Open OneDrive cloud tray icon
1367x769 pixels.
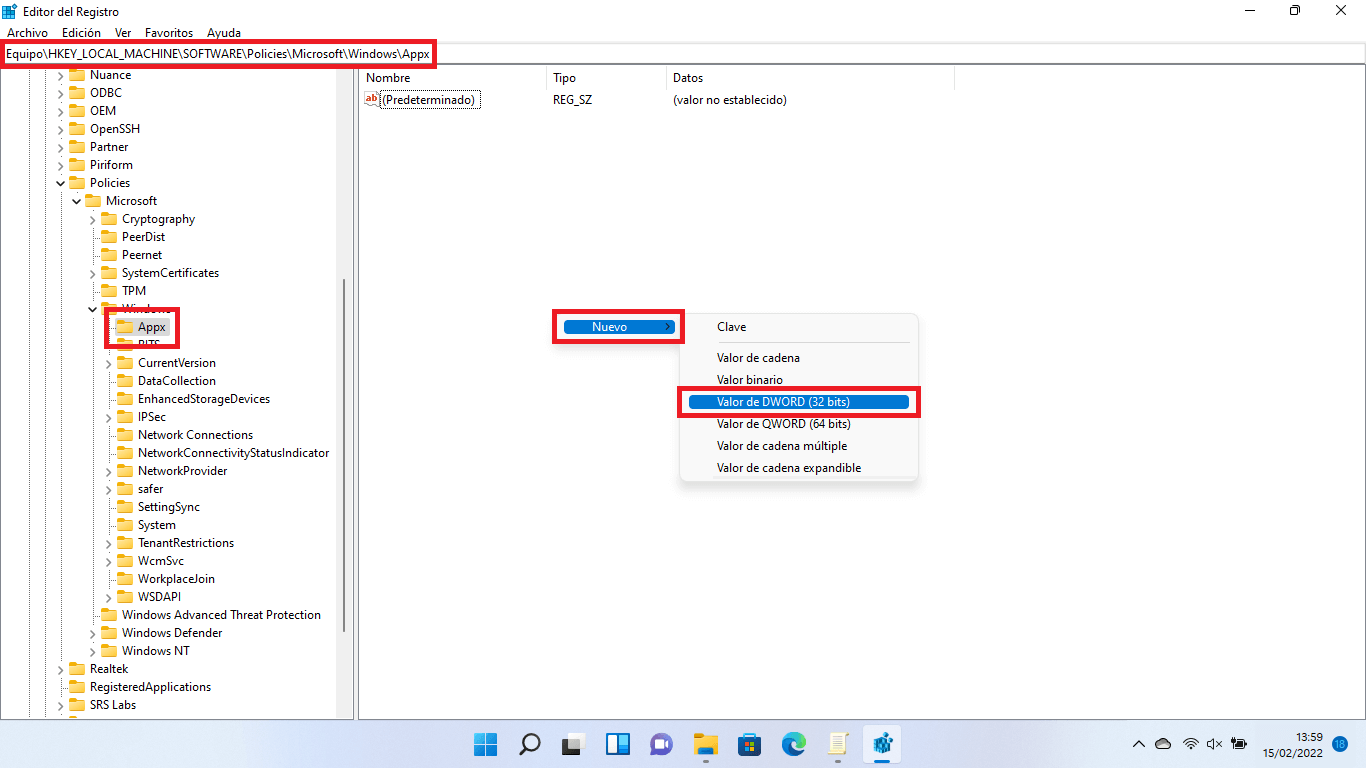tap(1163, 744)
